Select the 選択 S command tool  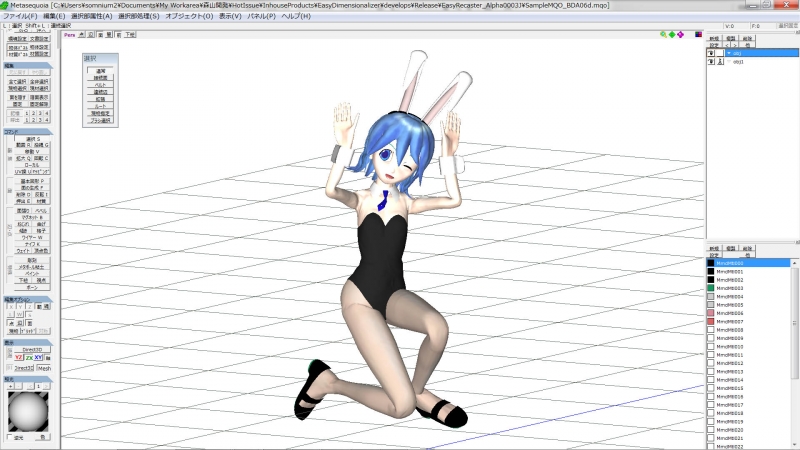(33, 139)
